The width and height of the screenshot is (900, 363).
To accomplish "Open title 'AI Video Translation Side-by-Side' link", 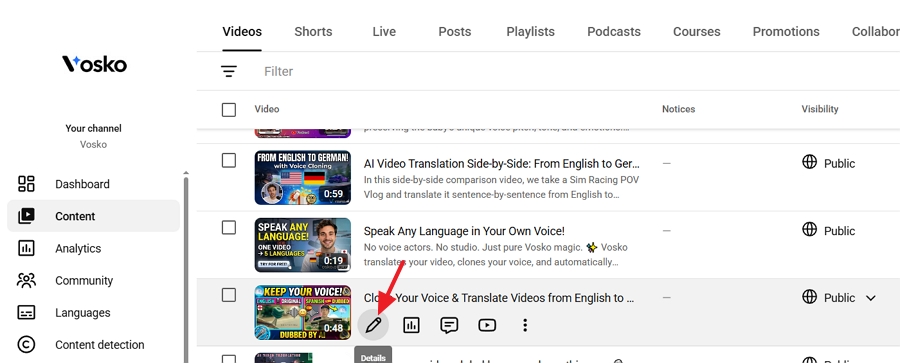I will (502, 164).
